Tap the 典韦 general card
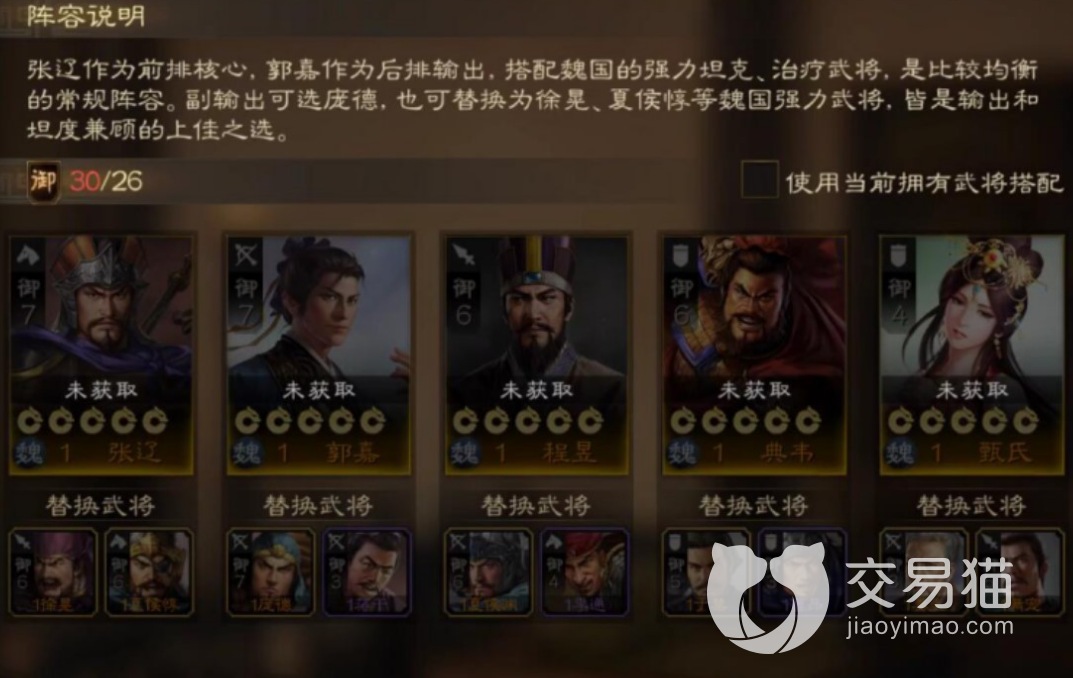This screenshot has height=678, width=1073. [x=755, y=354]
